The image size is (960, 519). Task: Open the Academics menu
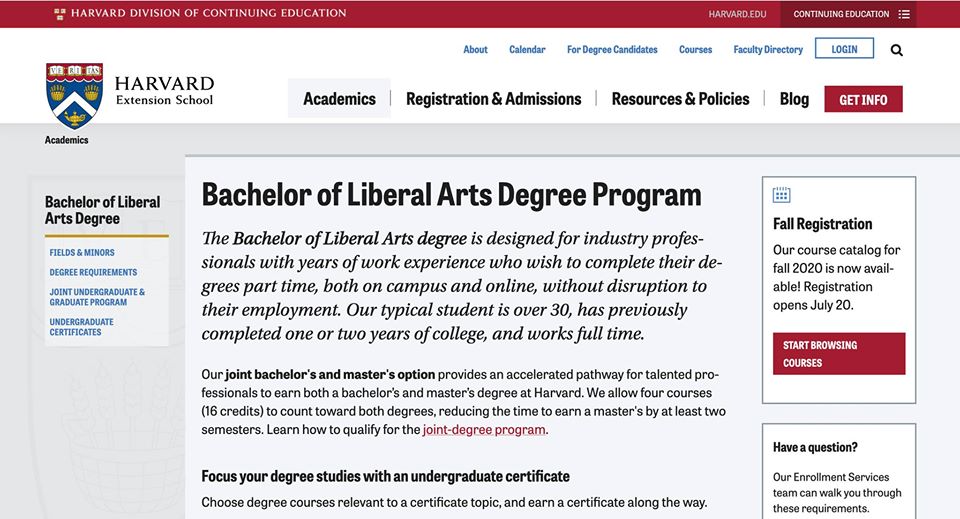(339, 99)
